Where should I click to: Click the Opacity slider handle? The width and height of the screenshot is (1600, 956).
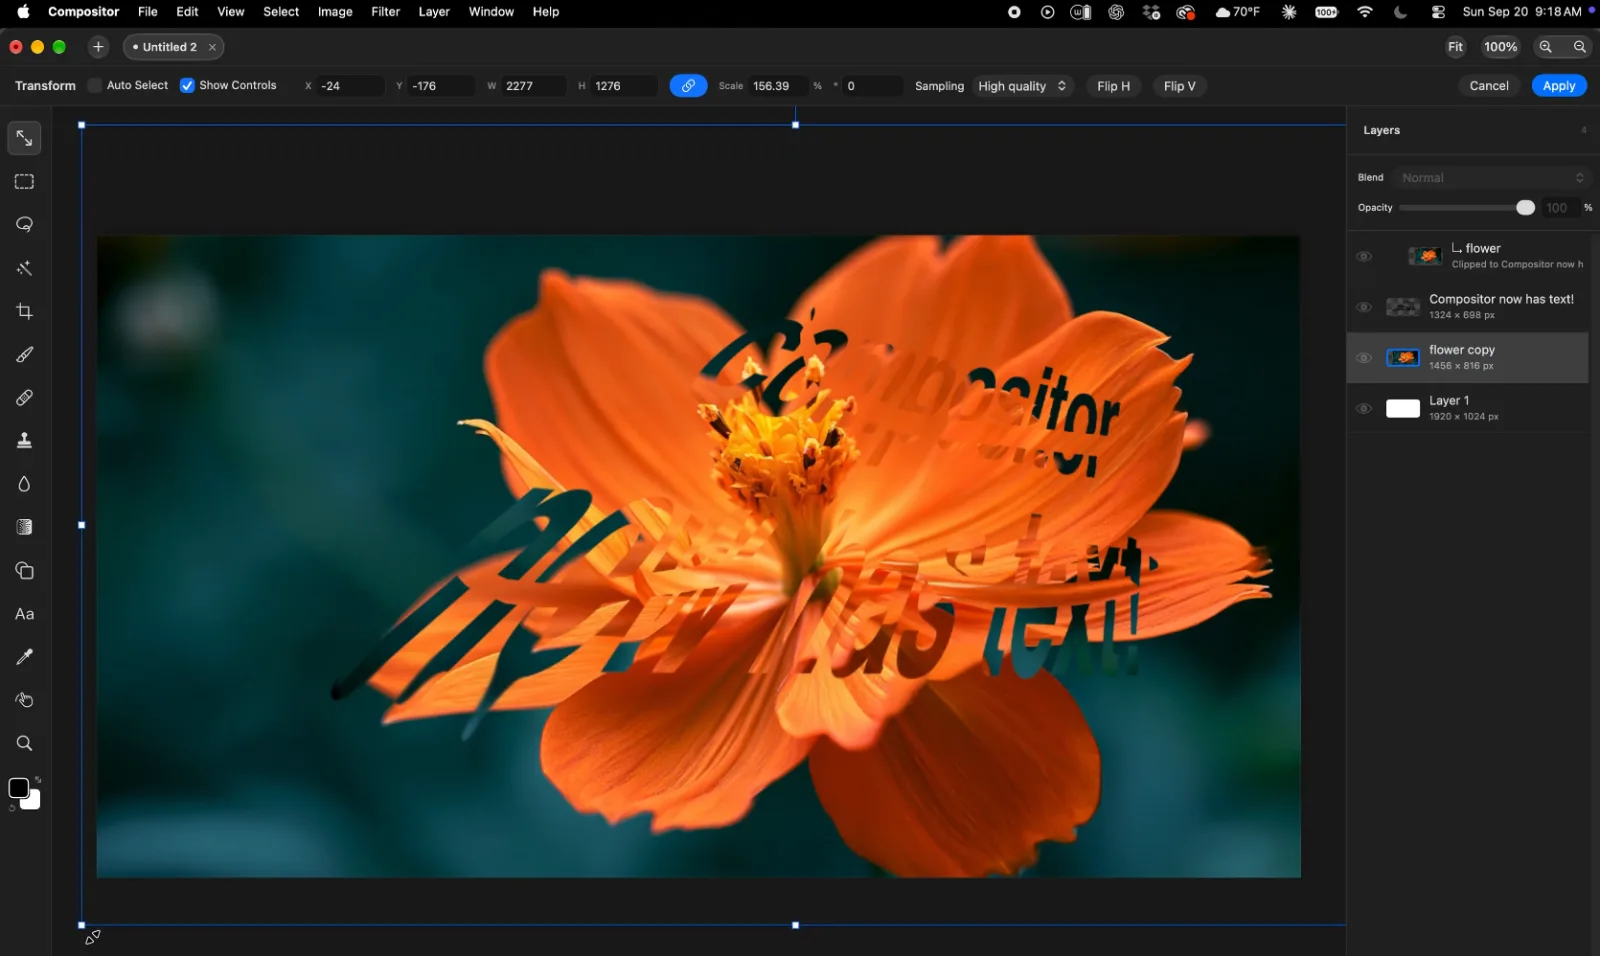pos(1525,208)
